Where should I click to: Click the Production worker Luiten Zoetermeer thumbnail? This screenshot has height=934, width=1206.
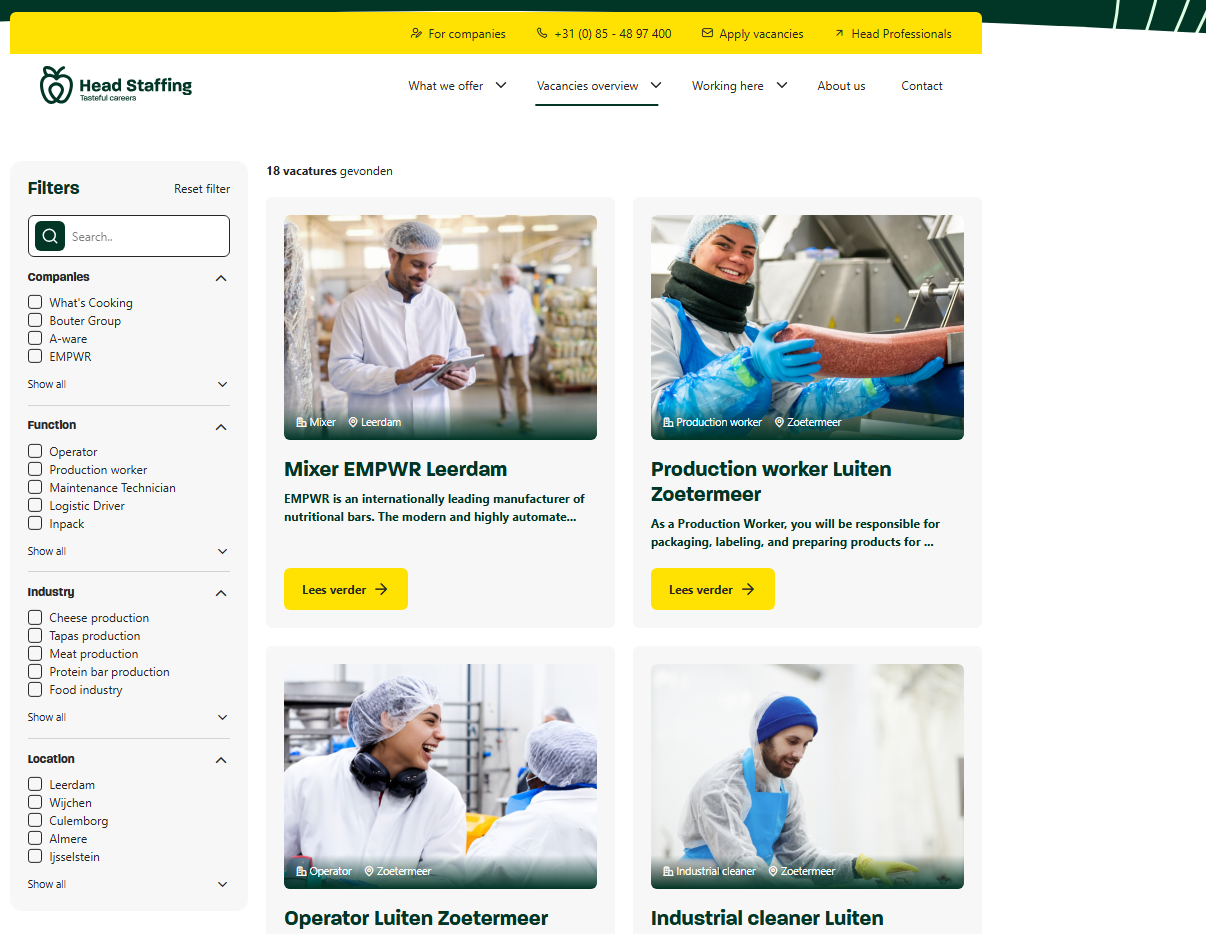[x=807, y=326]
